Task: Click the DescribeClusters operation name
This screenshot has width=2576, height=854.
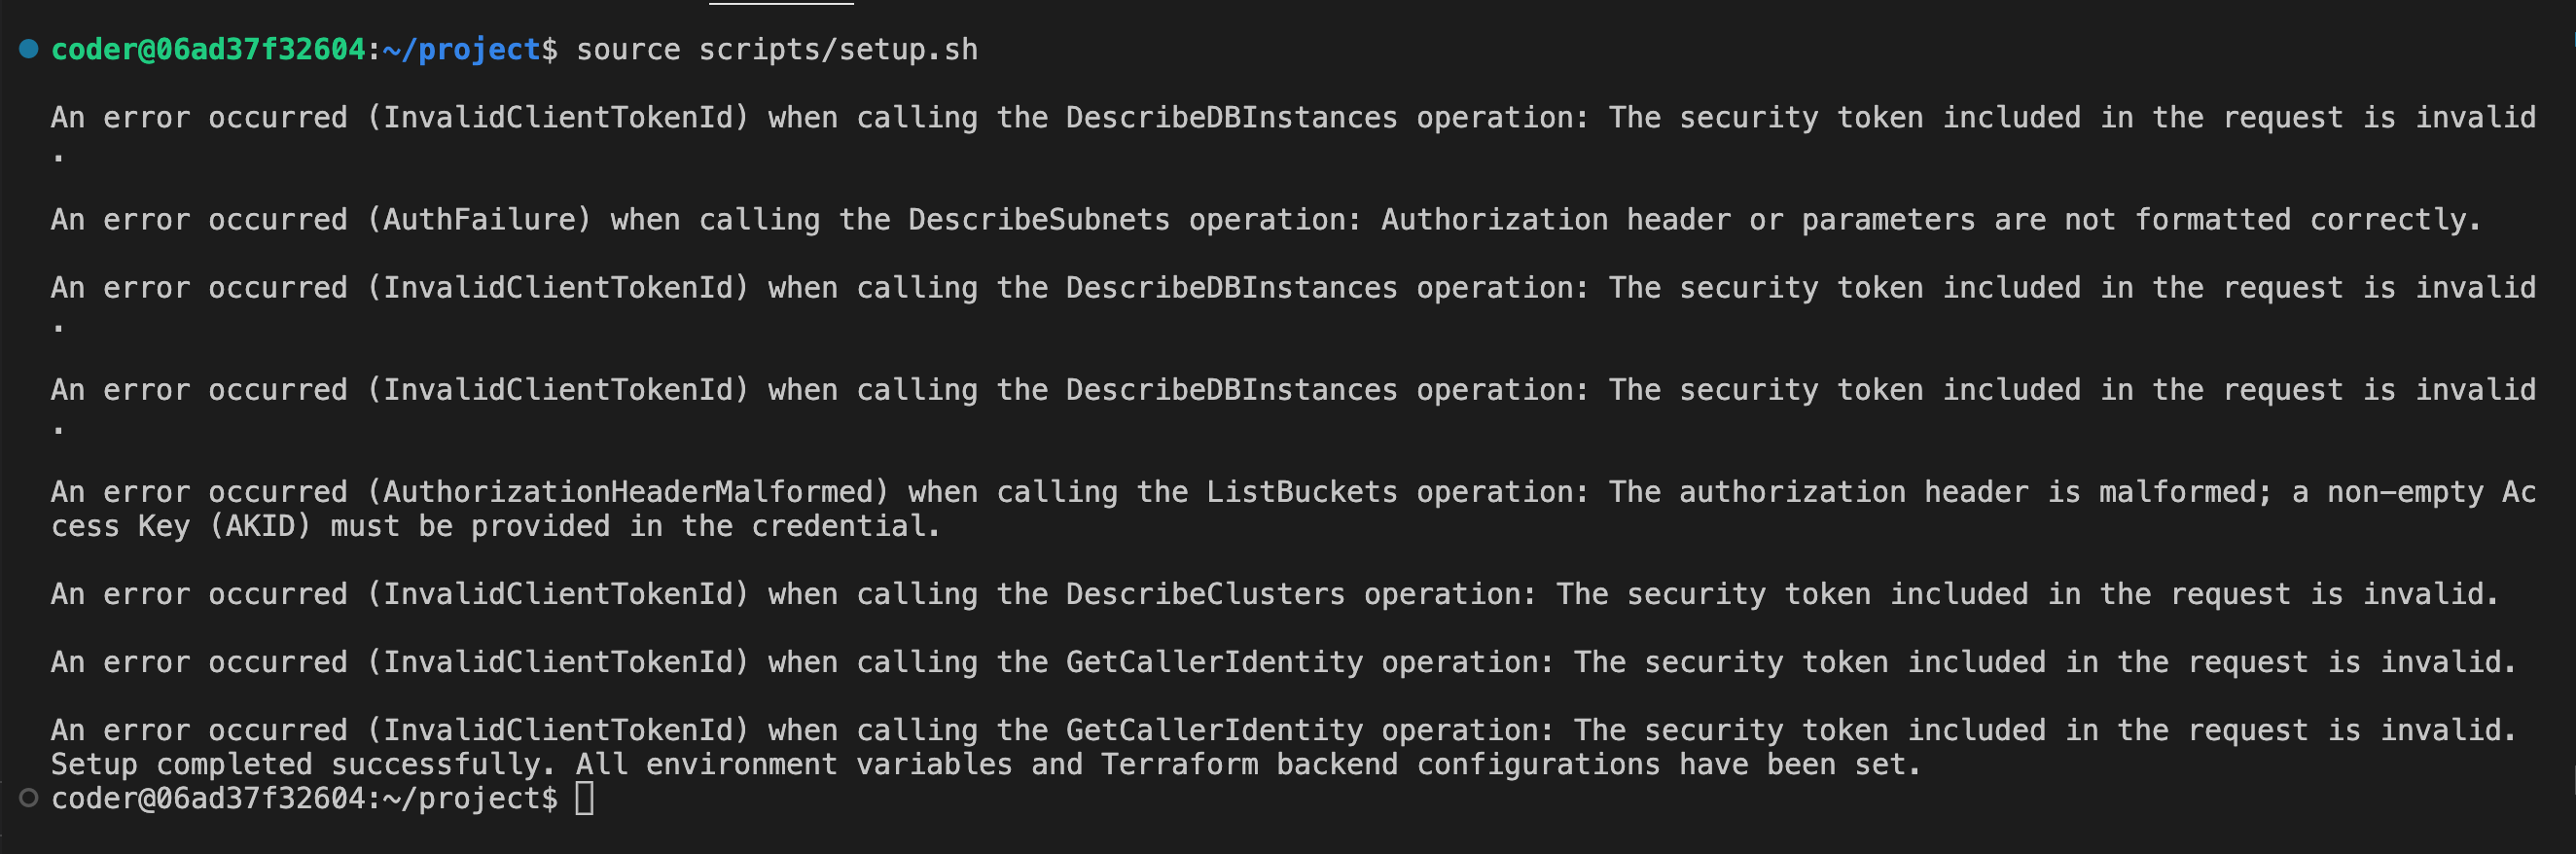Action: (x=1205, y=593)
